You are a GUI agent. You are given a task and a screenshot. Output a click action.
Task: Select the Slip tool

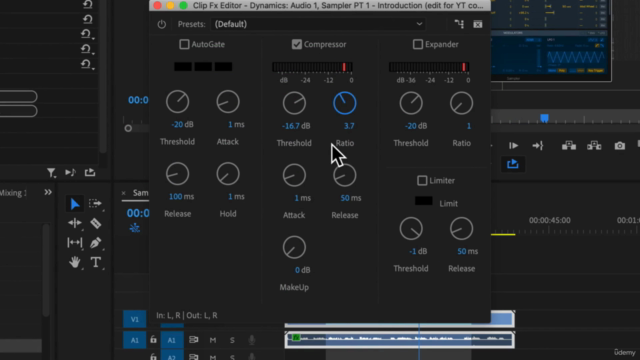75,242
